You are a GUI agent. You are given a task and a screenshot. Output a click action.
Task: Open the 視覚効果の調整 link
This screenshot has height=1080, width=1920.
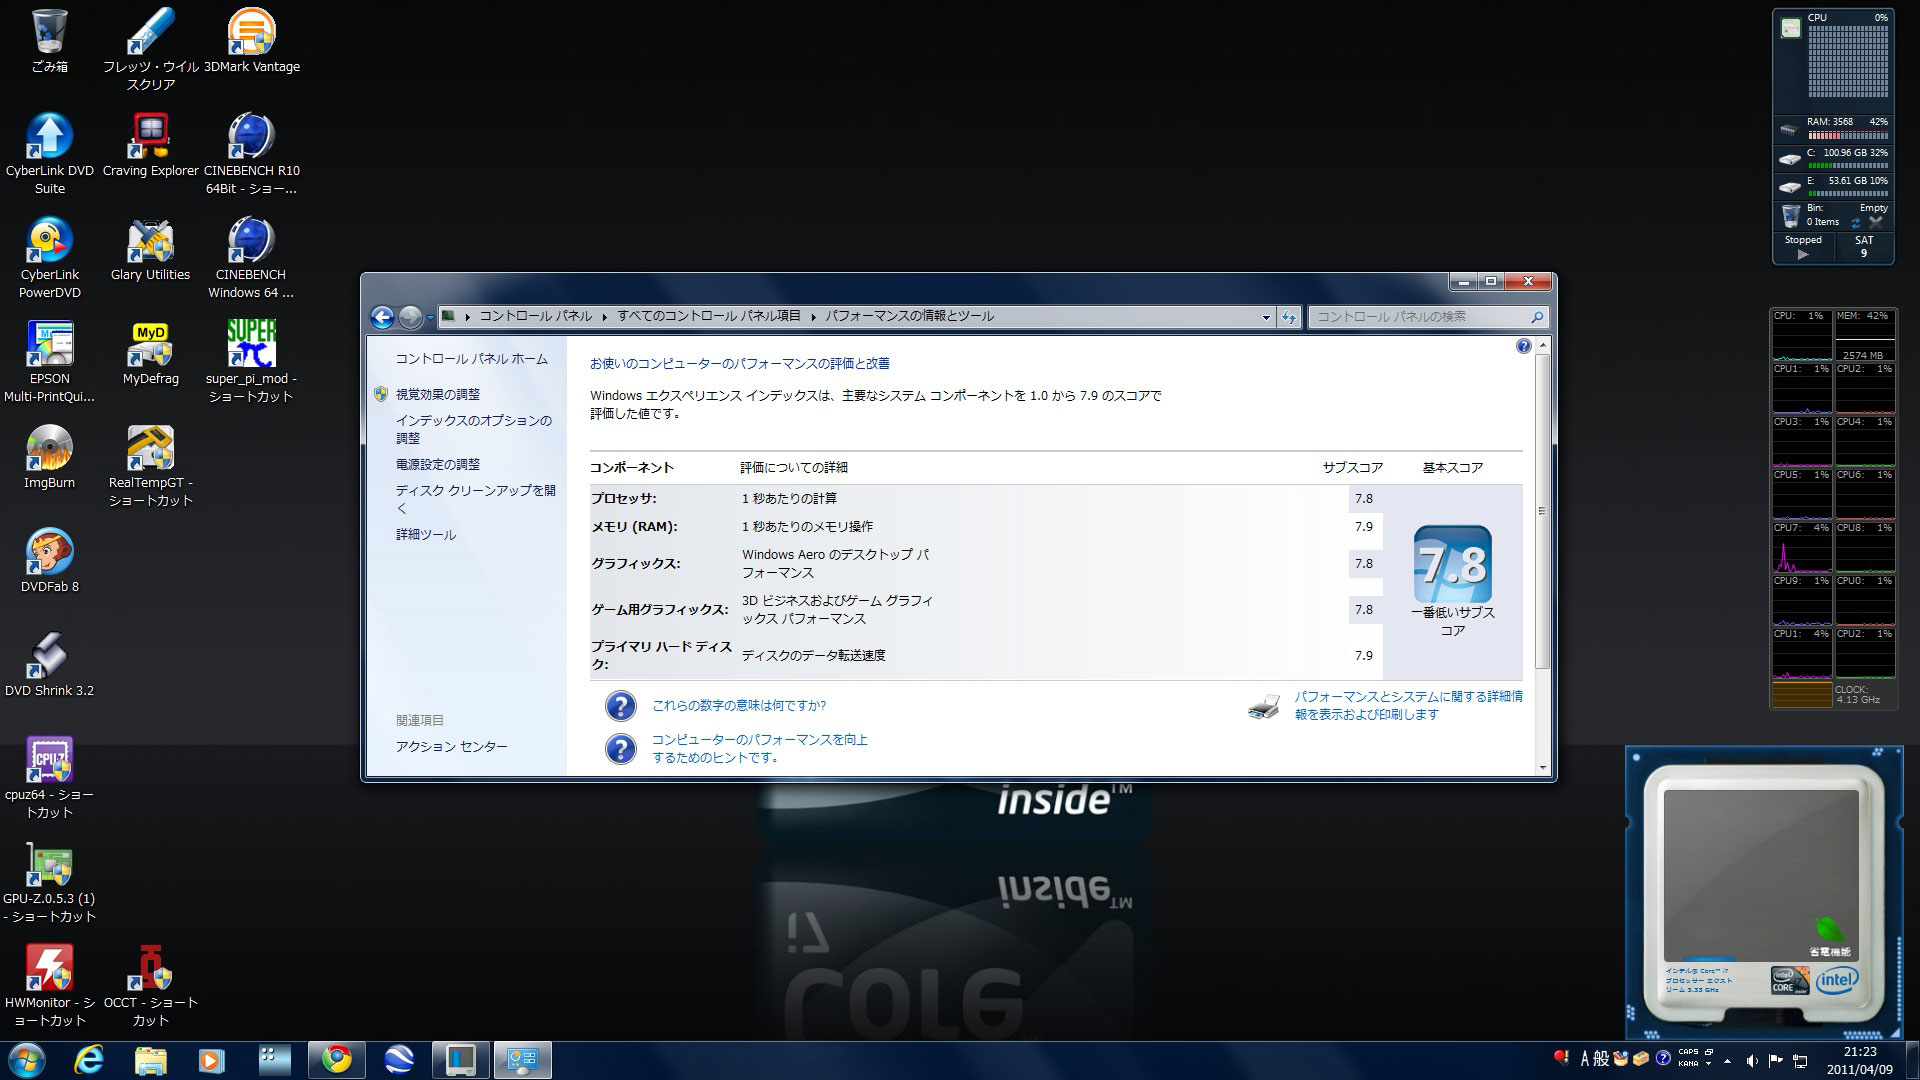click(437, 394)
